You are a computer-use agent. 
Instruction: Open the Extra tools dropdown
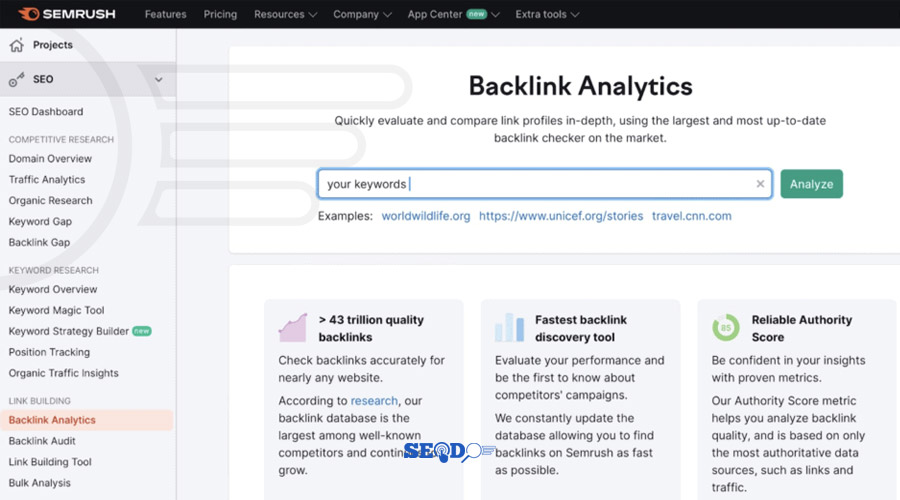(x=546, y=14)
